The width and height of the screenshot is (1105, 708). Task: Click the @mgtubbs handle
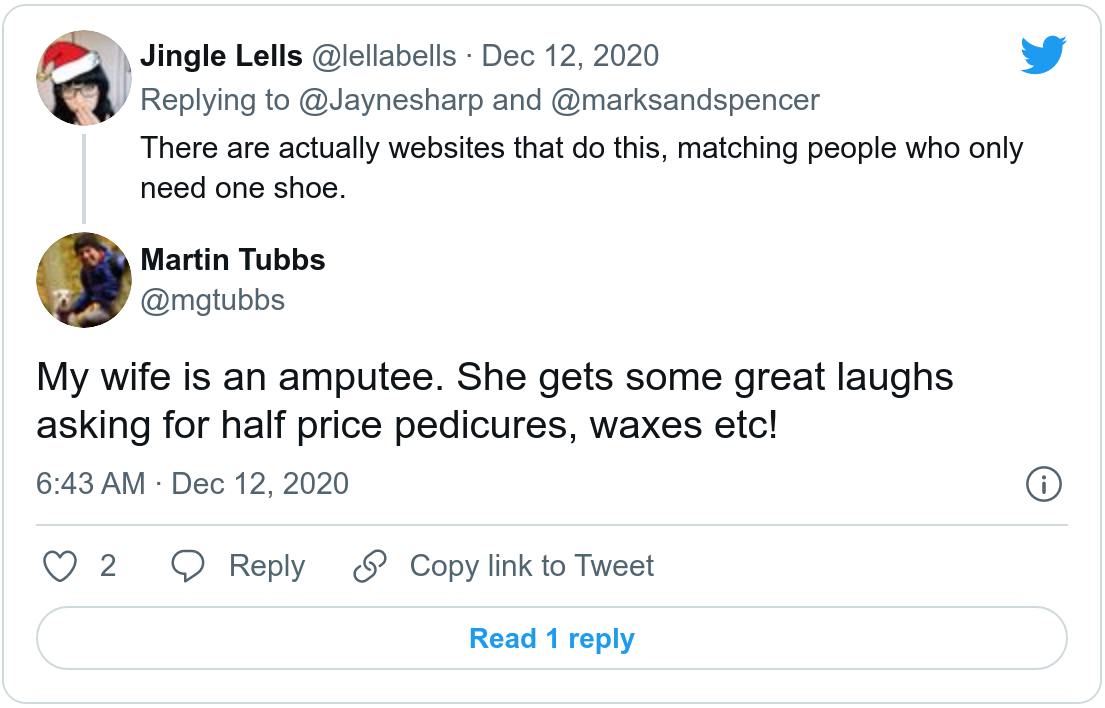212,300
